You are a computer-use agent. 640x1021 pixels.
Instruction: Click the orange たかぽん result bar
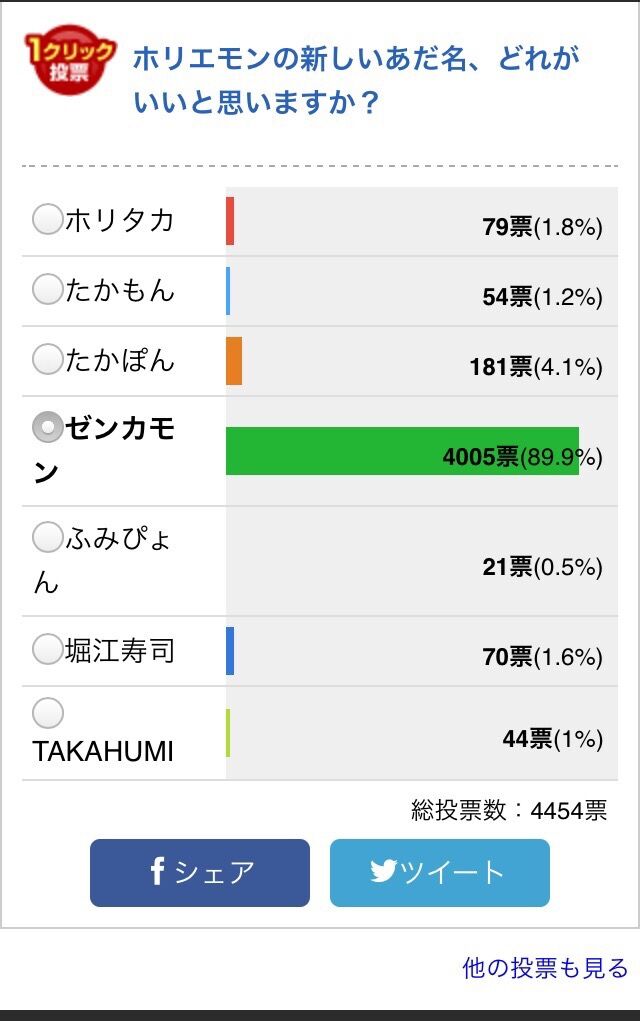(234, 361)
